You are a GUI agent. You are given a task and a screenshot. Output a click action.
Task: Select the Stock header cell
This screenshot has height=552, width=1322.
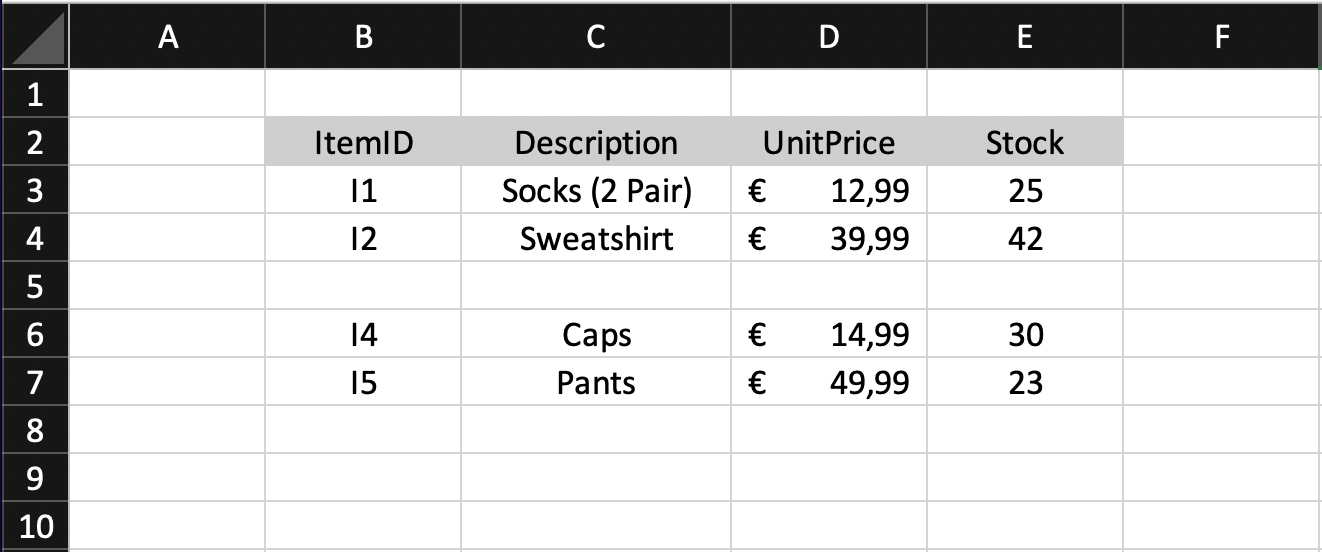(1025, 142)
